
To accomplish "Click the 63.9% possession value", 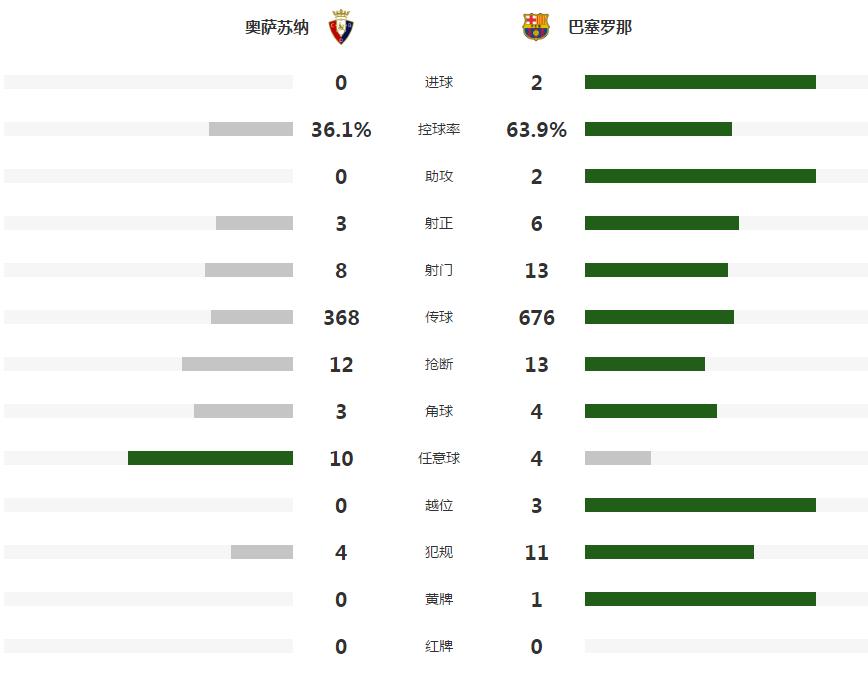I will pyautogui.click(x=536, y=130).
